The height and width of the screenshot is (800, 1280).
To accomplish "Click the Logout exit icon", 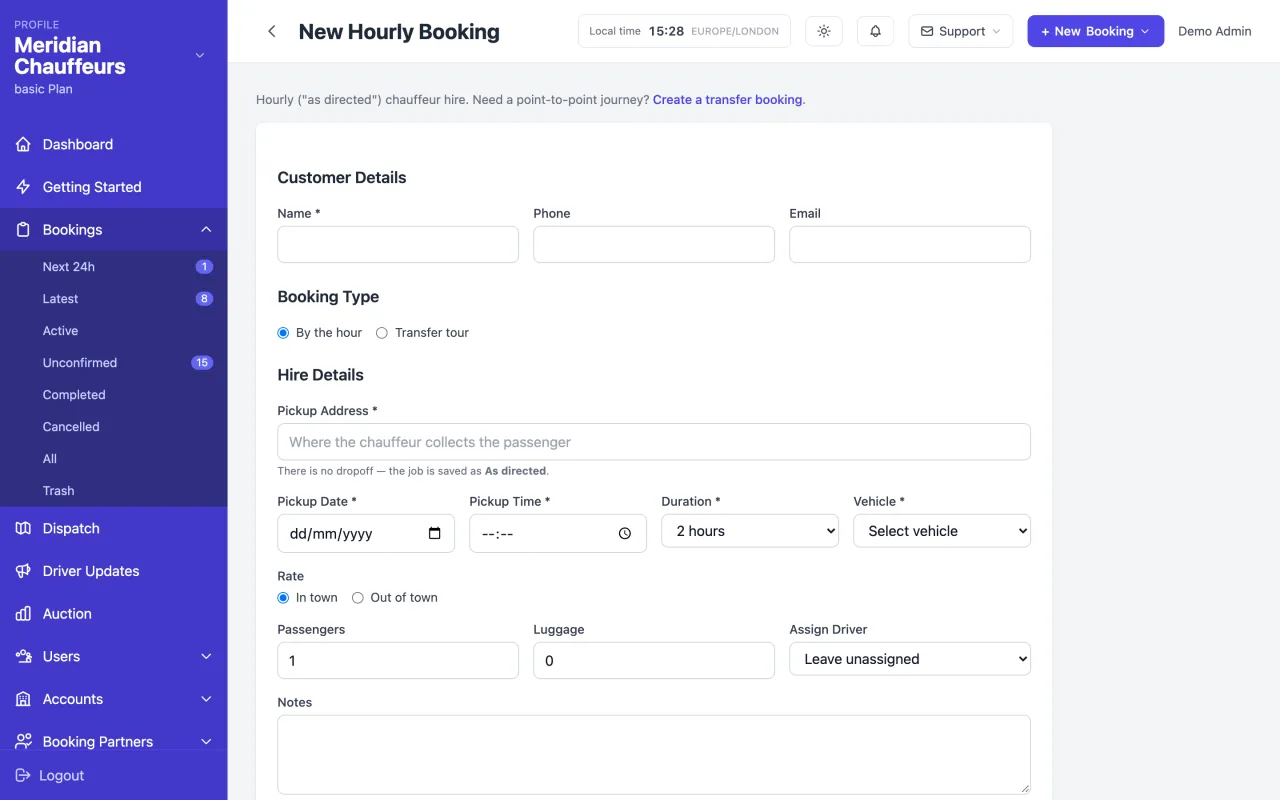I will click(23, 775).
